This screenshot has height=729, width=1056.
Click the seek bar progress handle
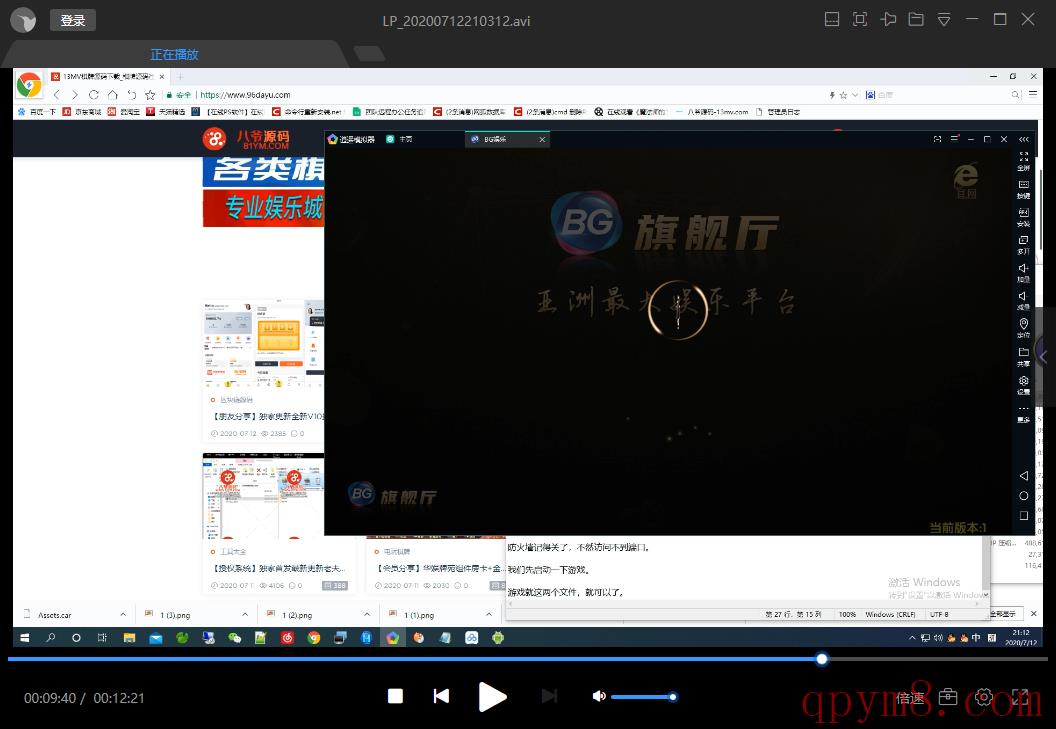click(822, 659)
